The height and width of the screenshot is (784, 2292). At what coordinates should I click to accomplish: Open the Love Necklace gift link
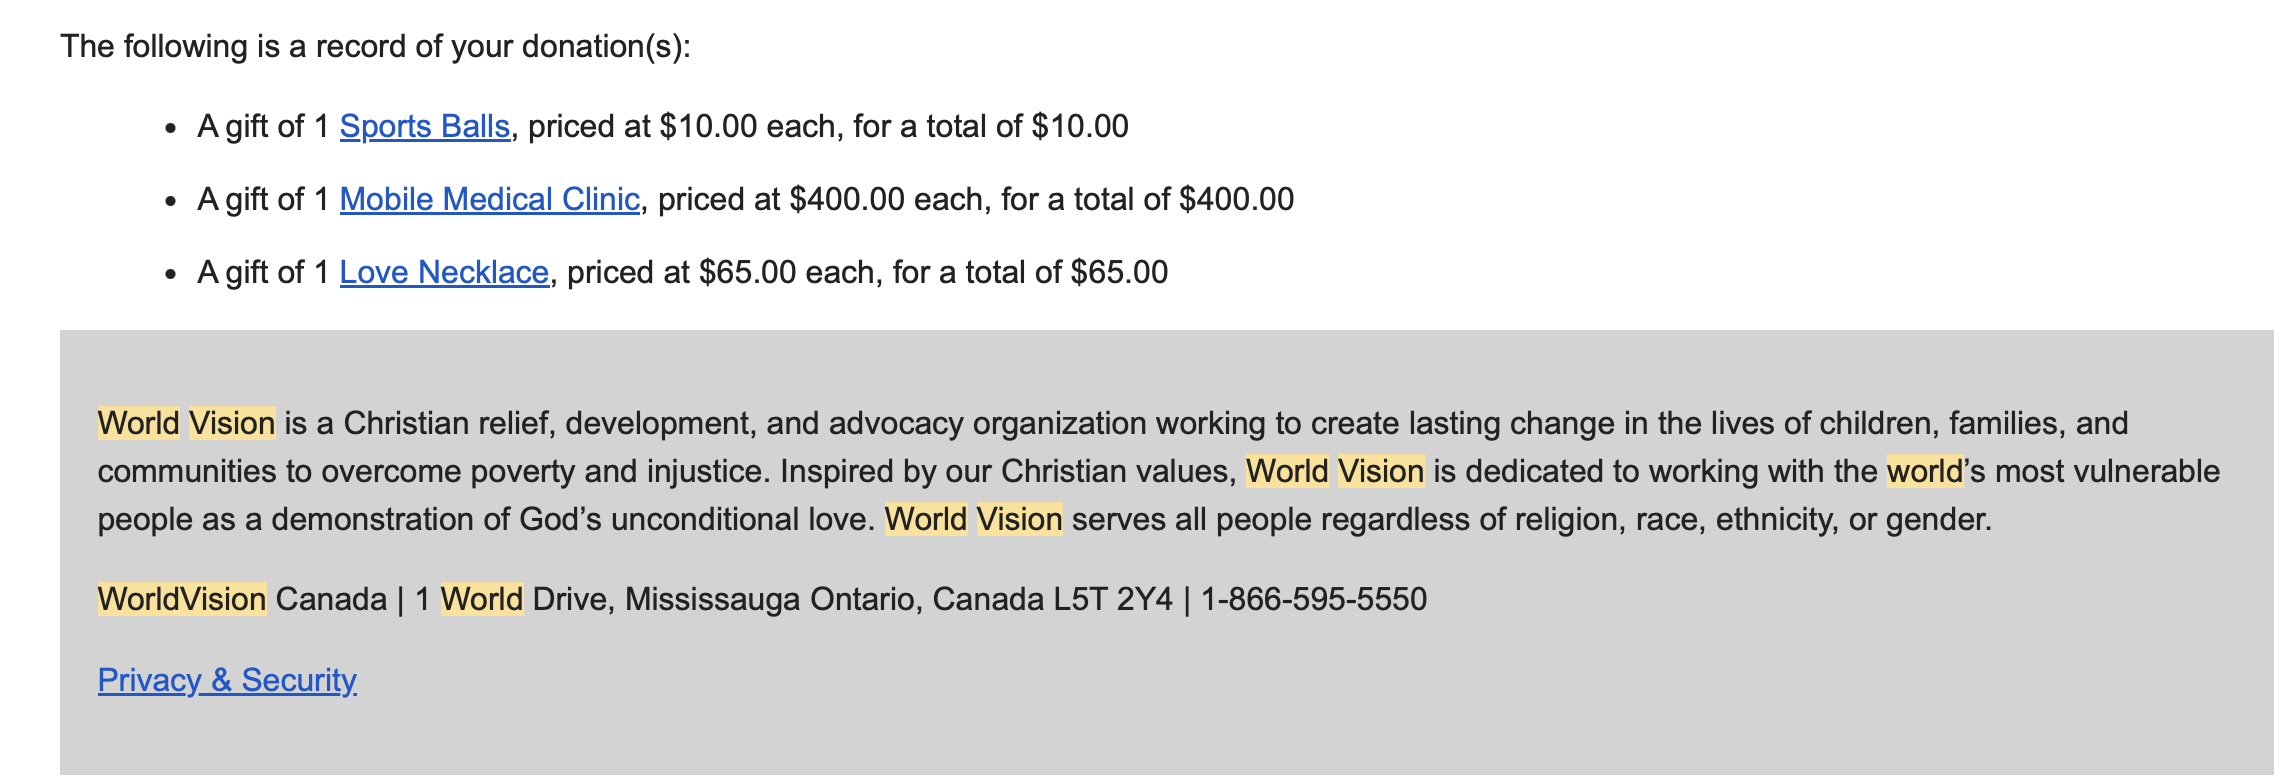click(444, 273)
